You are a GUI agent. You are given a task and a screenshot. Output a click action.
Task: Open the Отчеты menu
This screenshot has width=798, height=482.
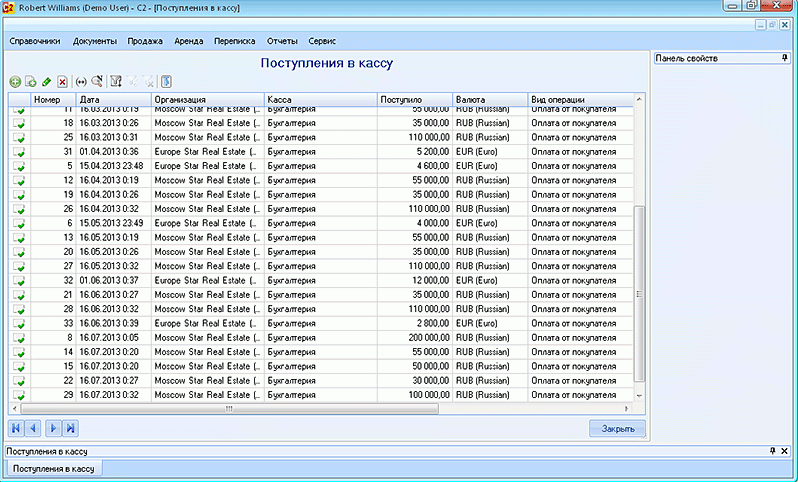click(282, 41)
